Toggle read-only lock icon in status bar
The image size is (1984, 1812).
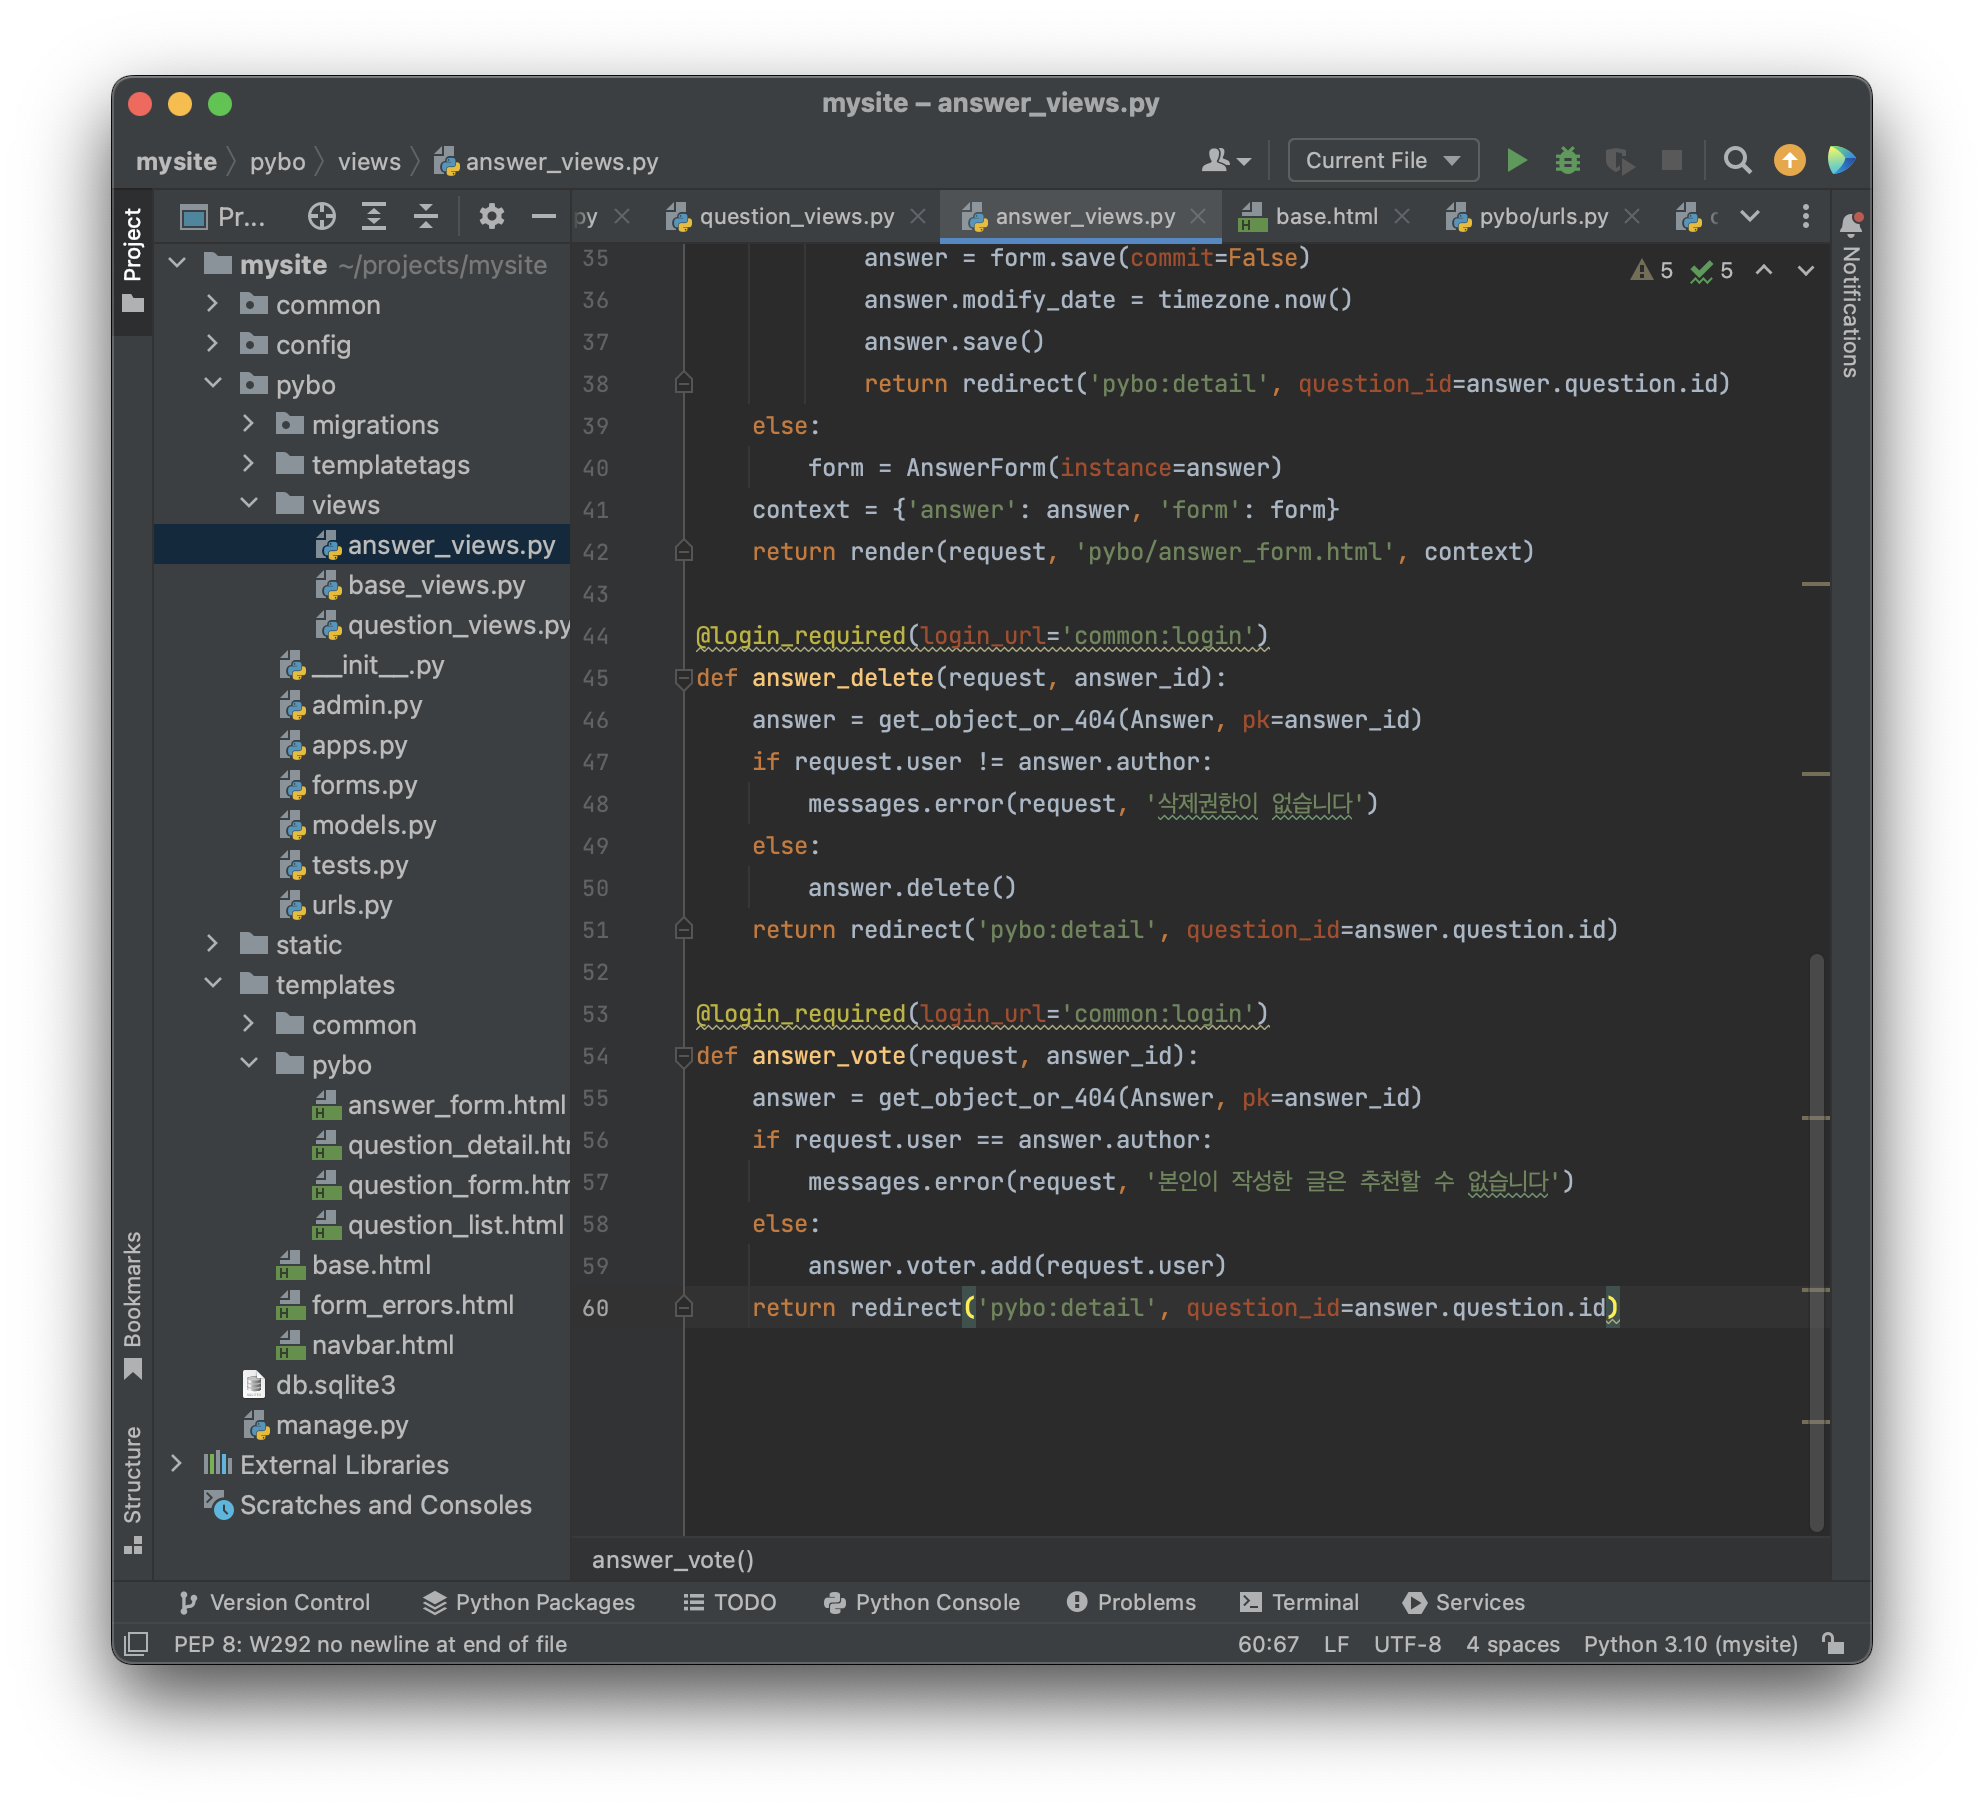point(1833,1643)
